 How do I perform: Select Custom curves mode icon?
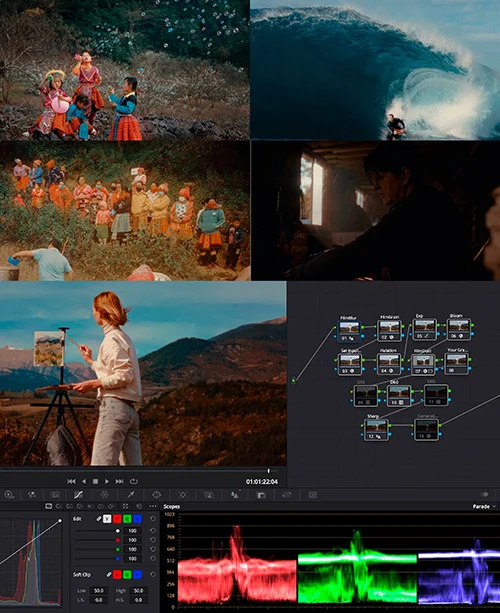[48, 506]
